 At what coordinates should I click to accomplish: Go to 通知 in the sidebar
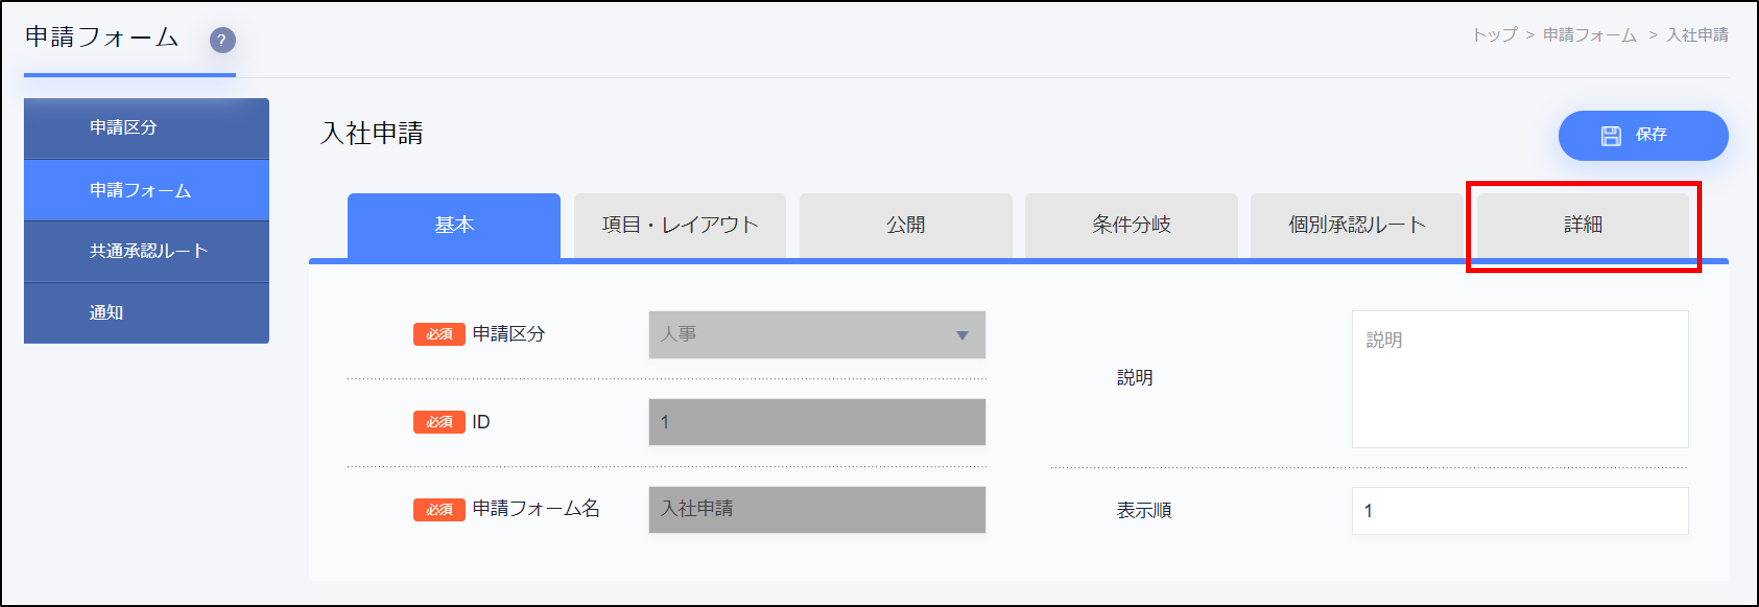(x=146, y=313)
